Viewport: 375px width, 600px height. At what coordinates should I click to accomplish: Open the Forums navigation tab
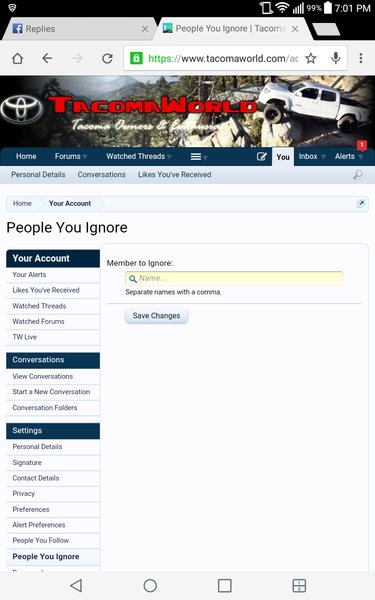pos(67,156)
